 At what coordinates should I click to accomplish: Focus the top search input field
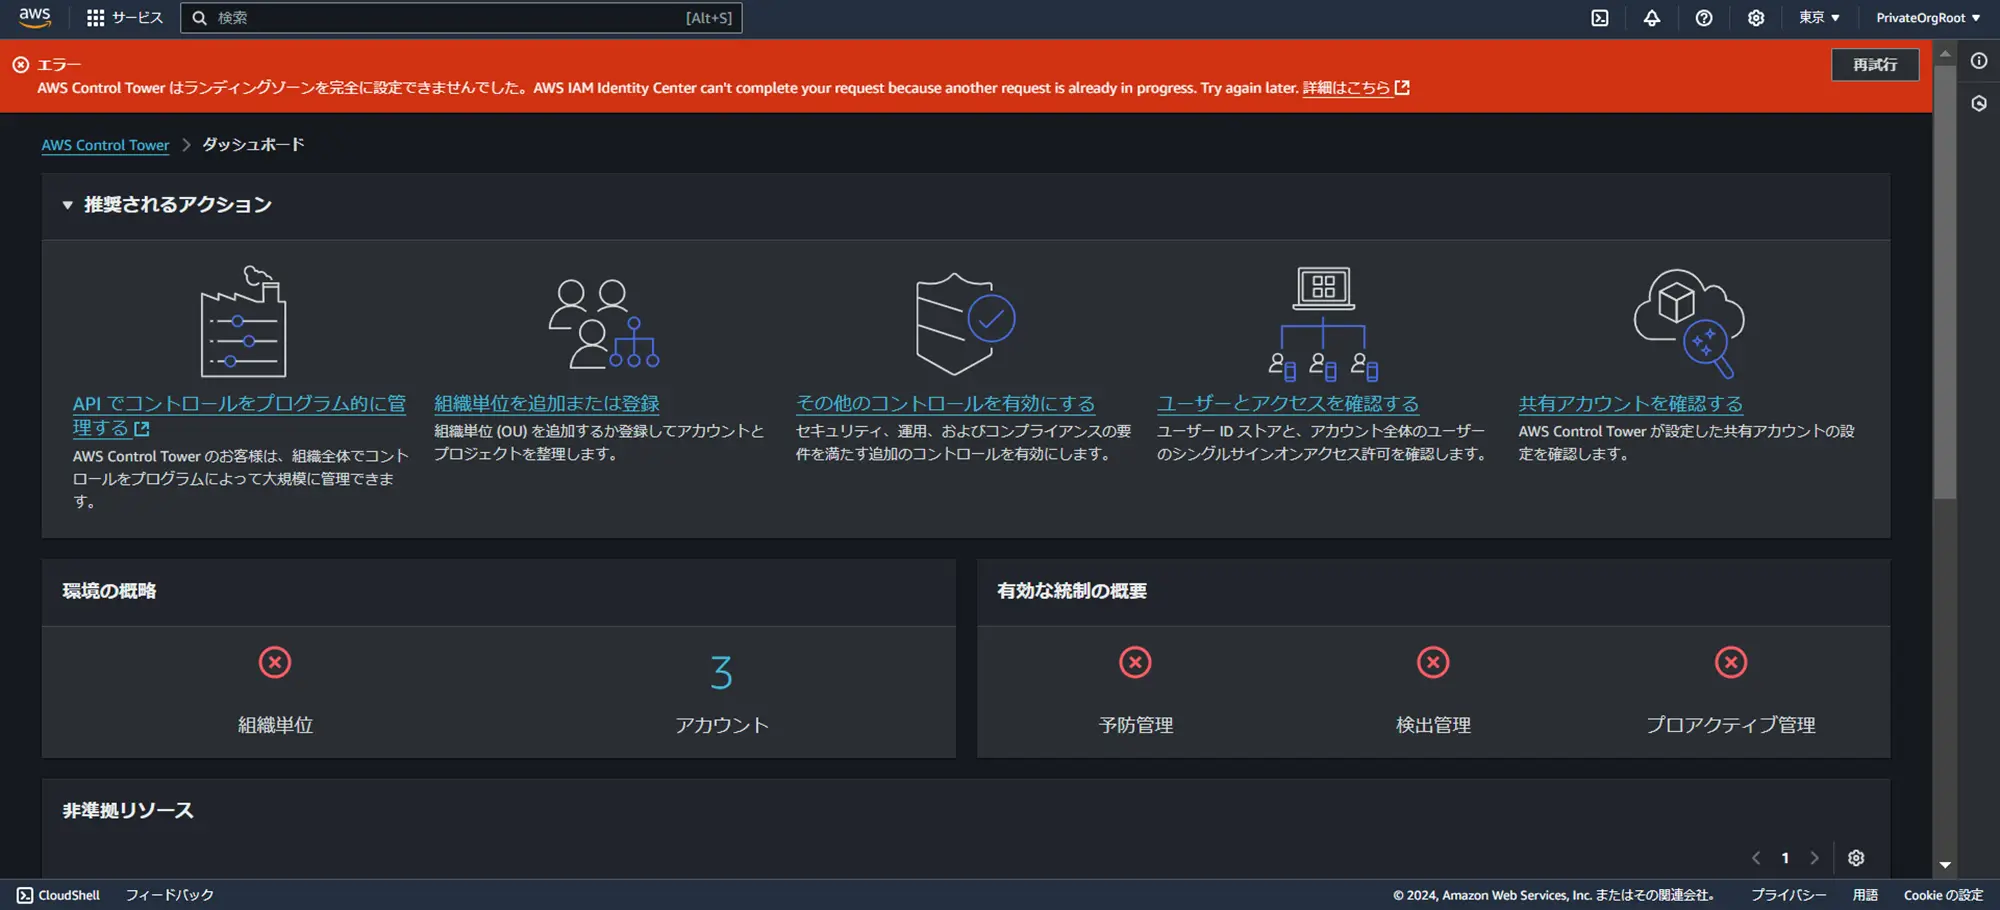(x=460, y=18)
